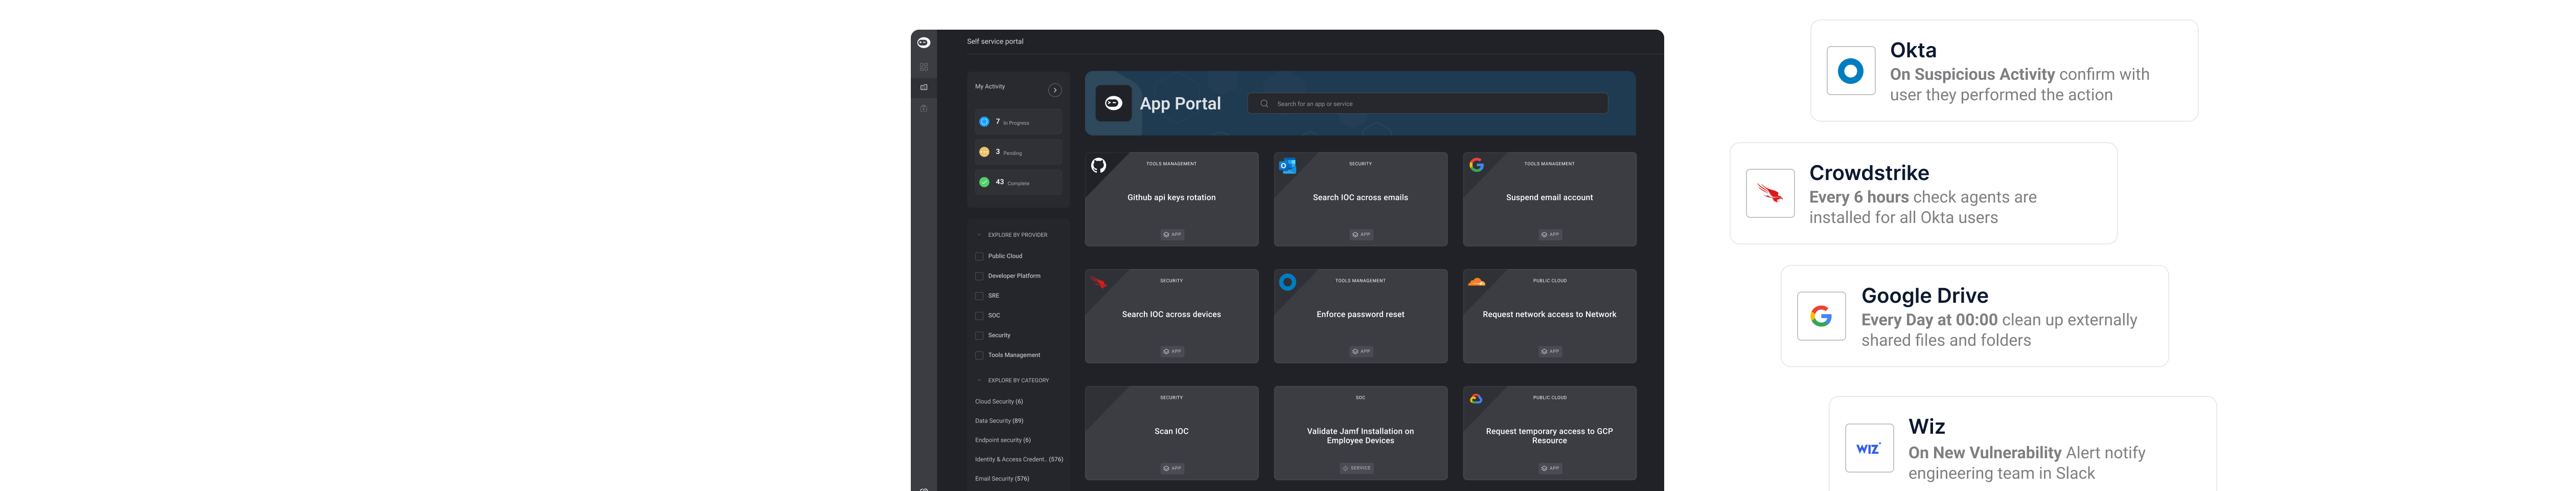Open the dashboard grid icon in the sidebar
Image resolution: width=2576 pixels, height=491 pixels.
[923, 67]
